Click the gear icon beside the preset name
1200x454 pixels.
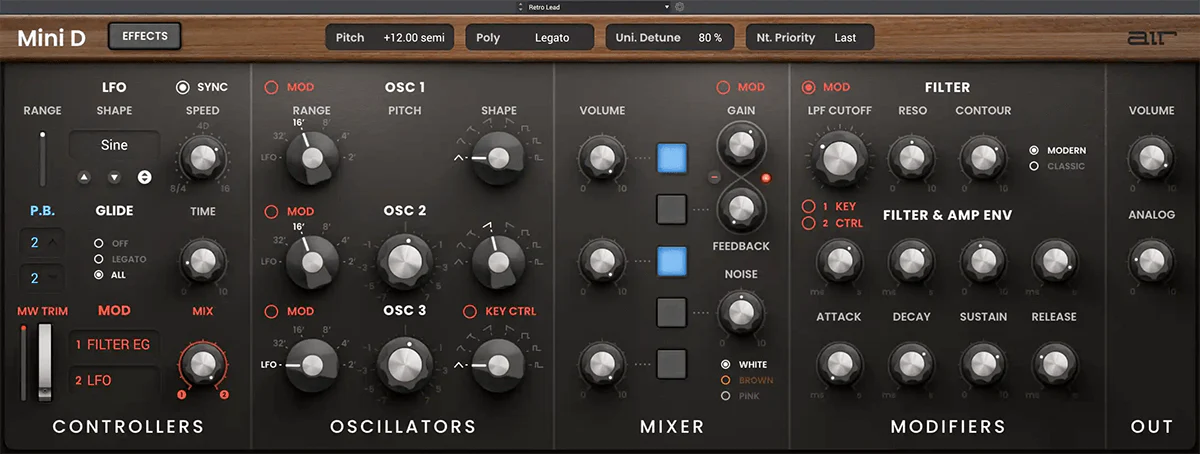[680, 6]
